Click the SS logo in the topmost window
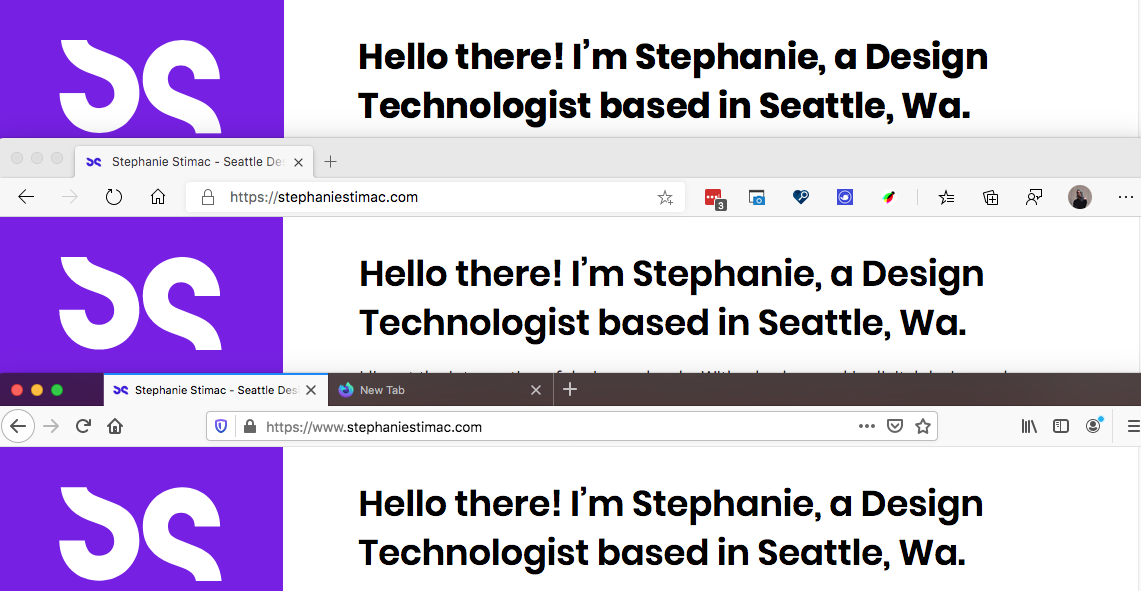The width and height of the screenshot is (1141, 591). tap(140, 87)
